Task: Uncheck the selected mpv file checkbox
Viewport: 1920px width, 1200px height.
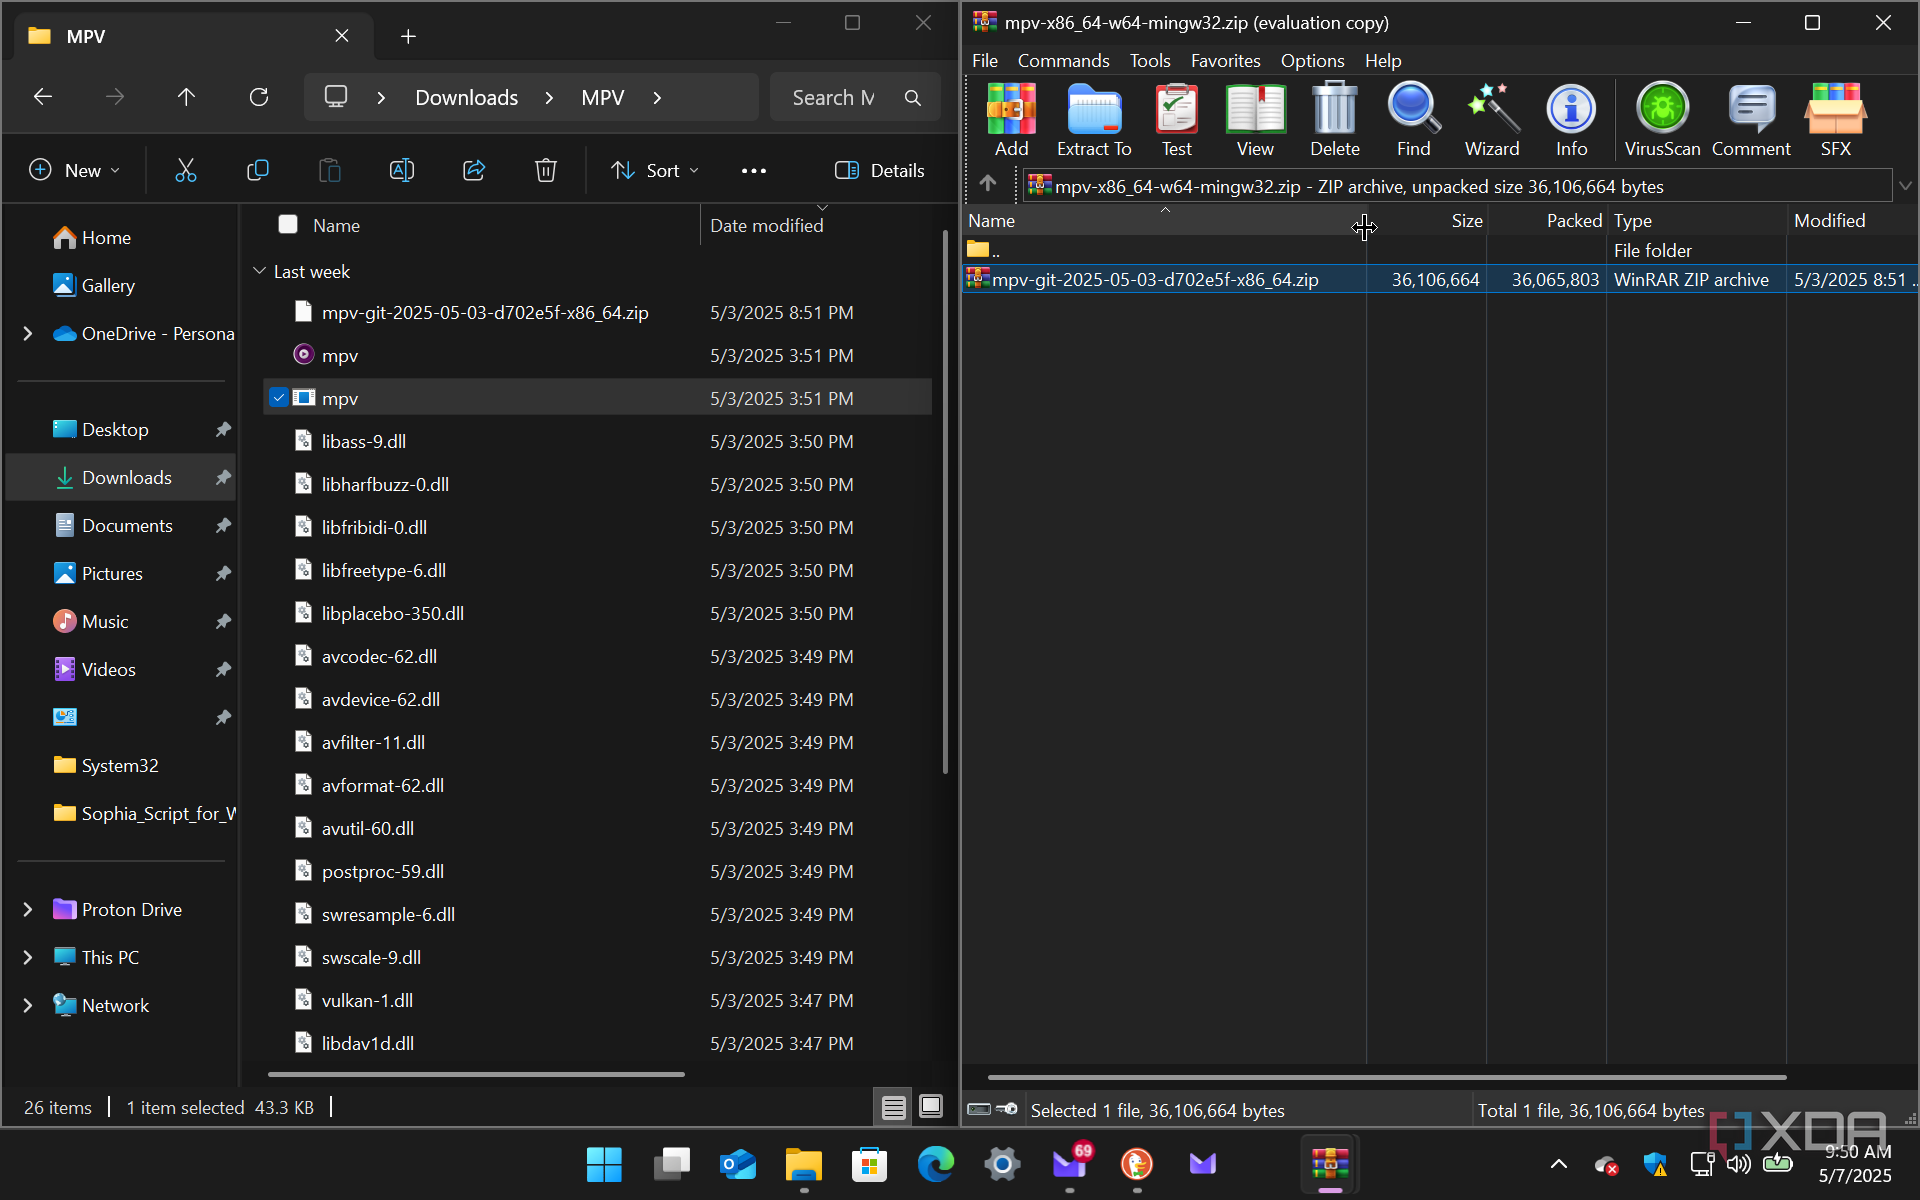Action: (279, 398)
